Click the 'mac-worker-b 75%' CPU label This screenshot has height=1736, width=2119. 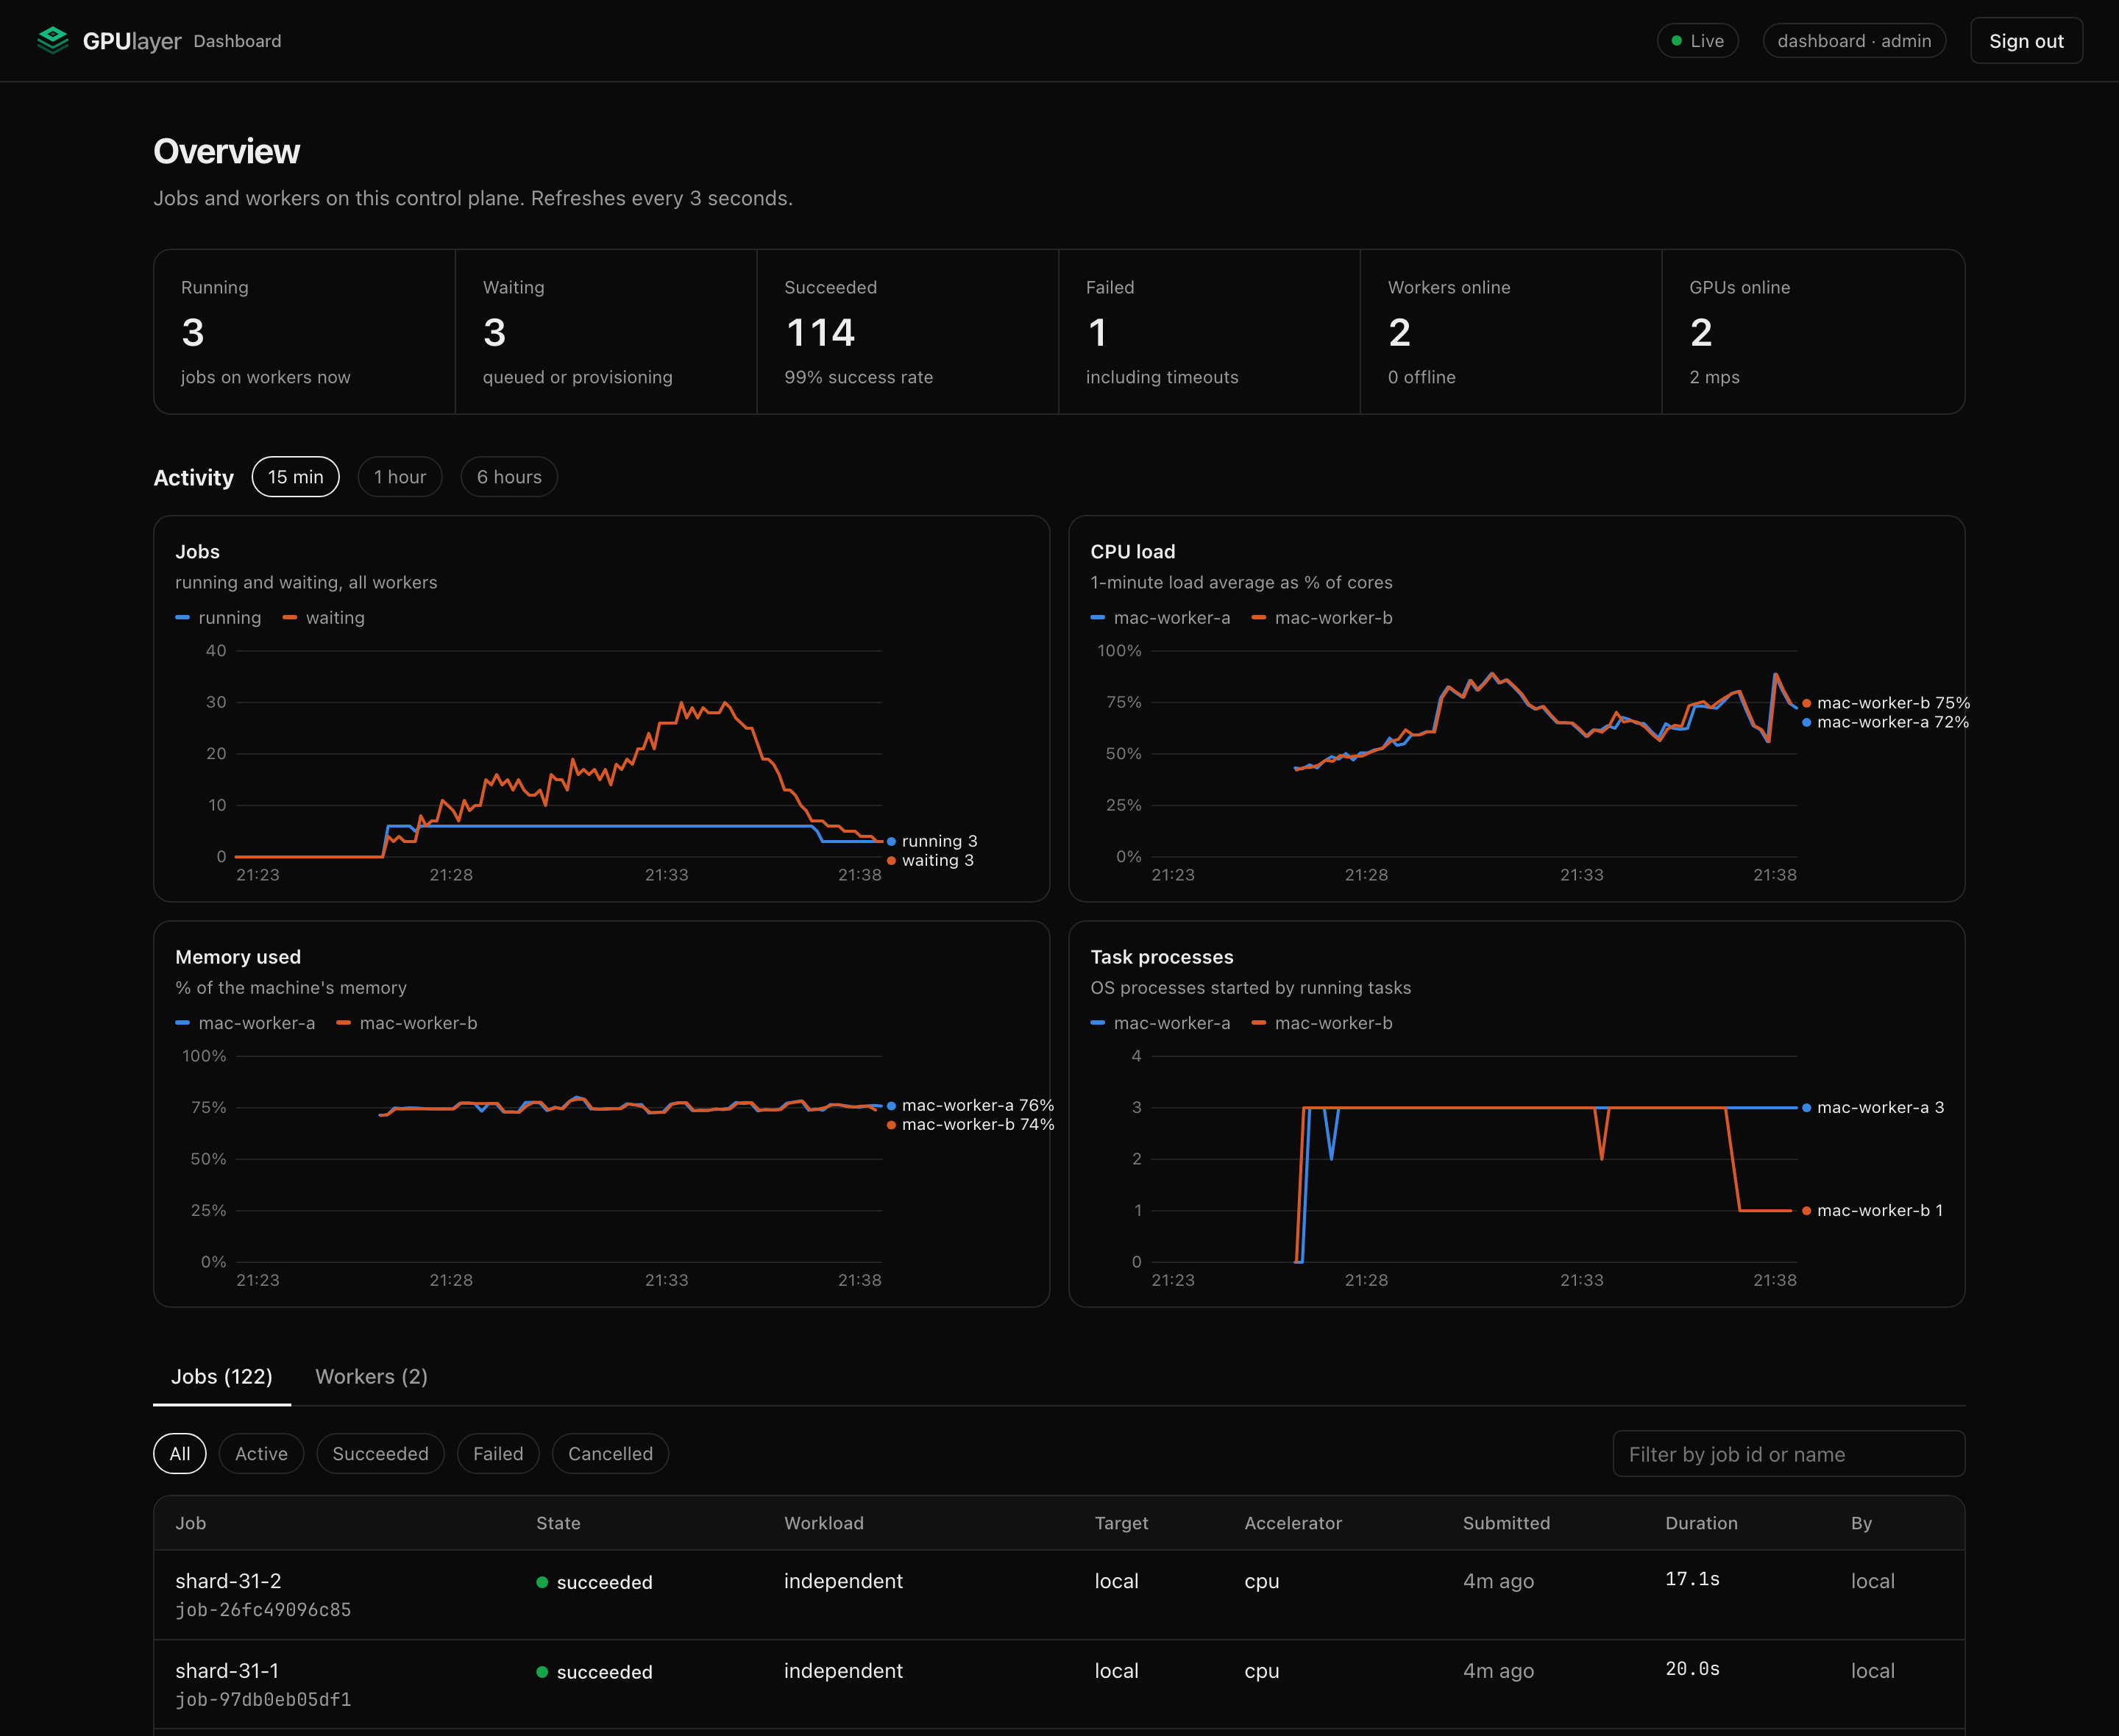click(1893, 703)
